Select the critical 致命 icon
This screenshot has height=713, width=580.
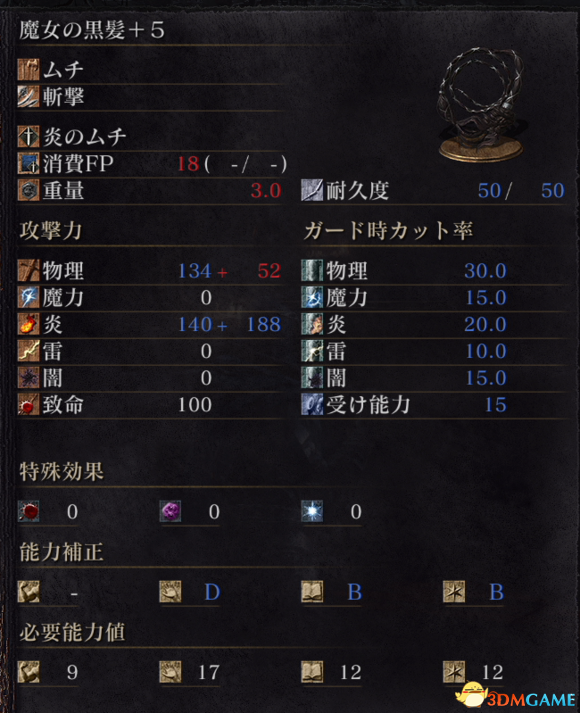28,405
